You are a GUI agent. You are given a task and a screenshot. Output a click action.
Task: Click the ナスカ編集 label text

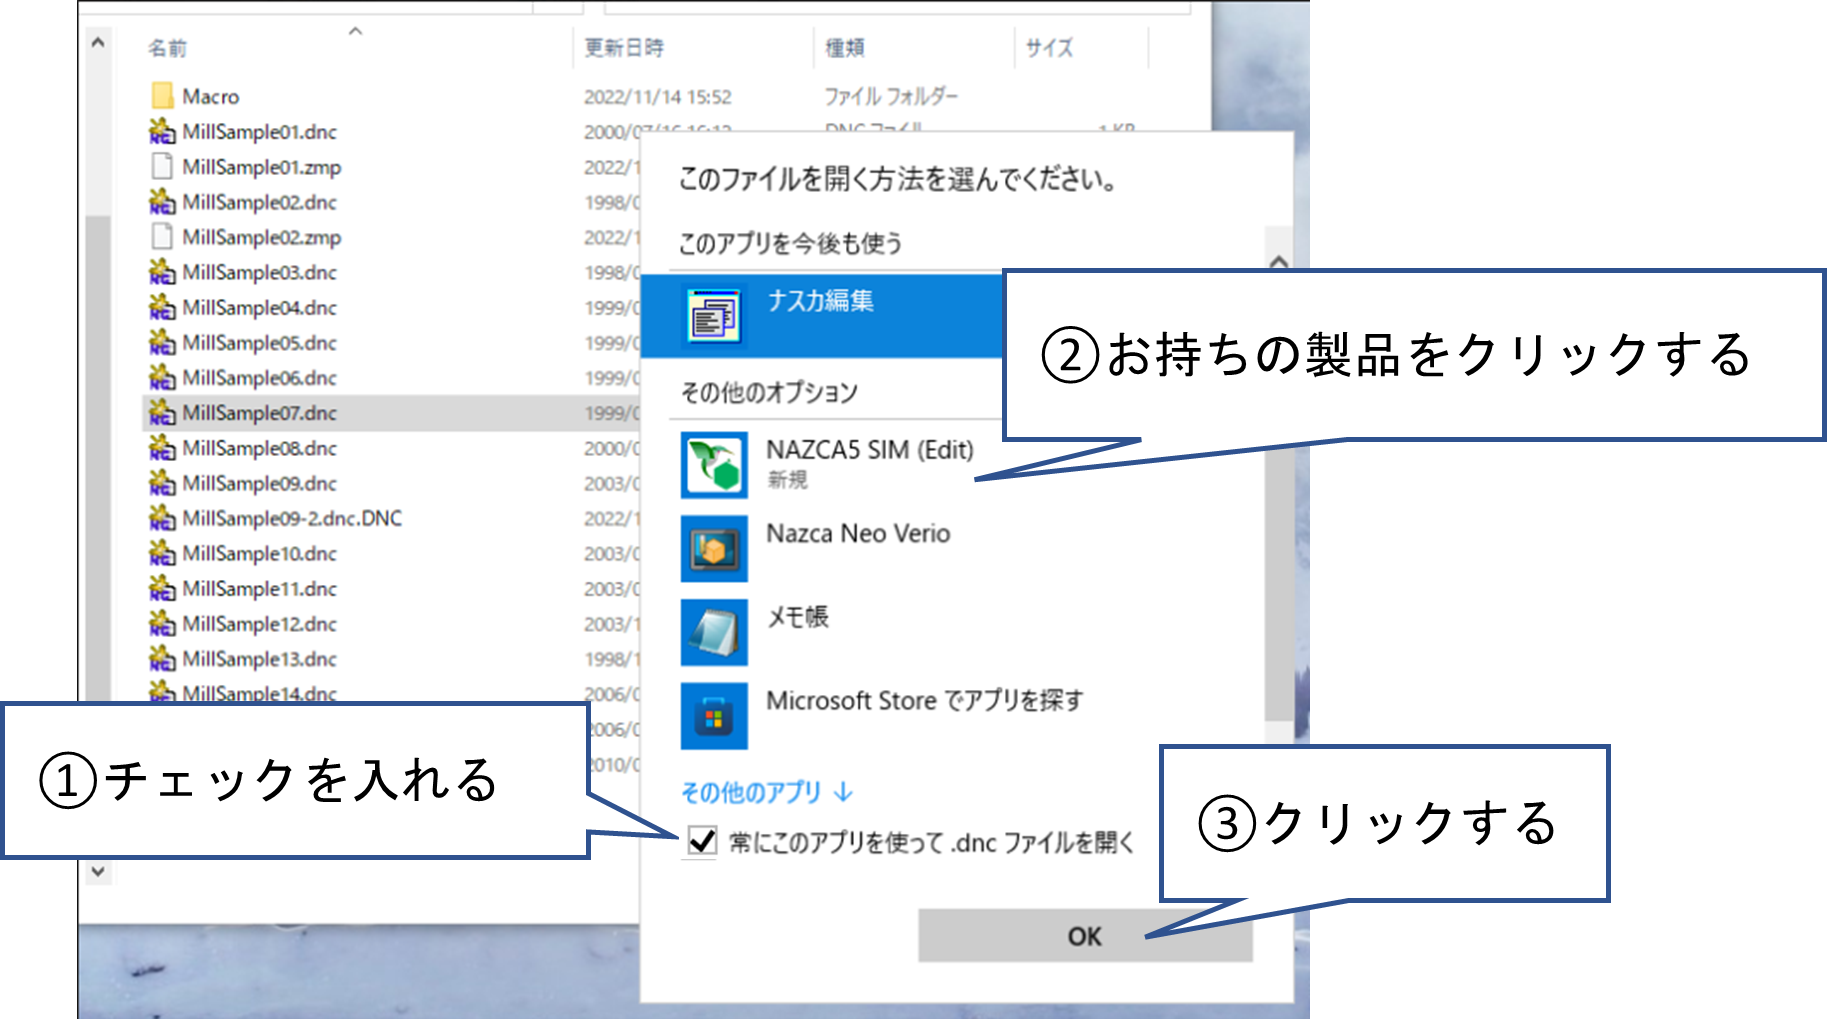pyautogui.click(x=820, y=300)
